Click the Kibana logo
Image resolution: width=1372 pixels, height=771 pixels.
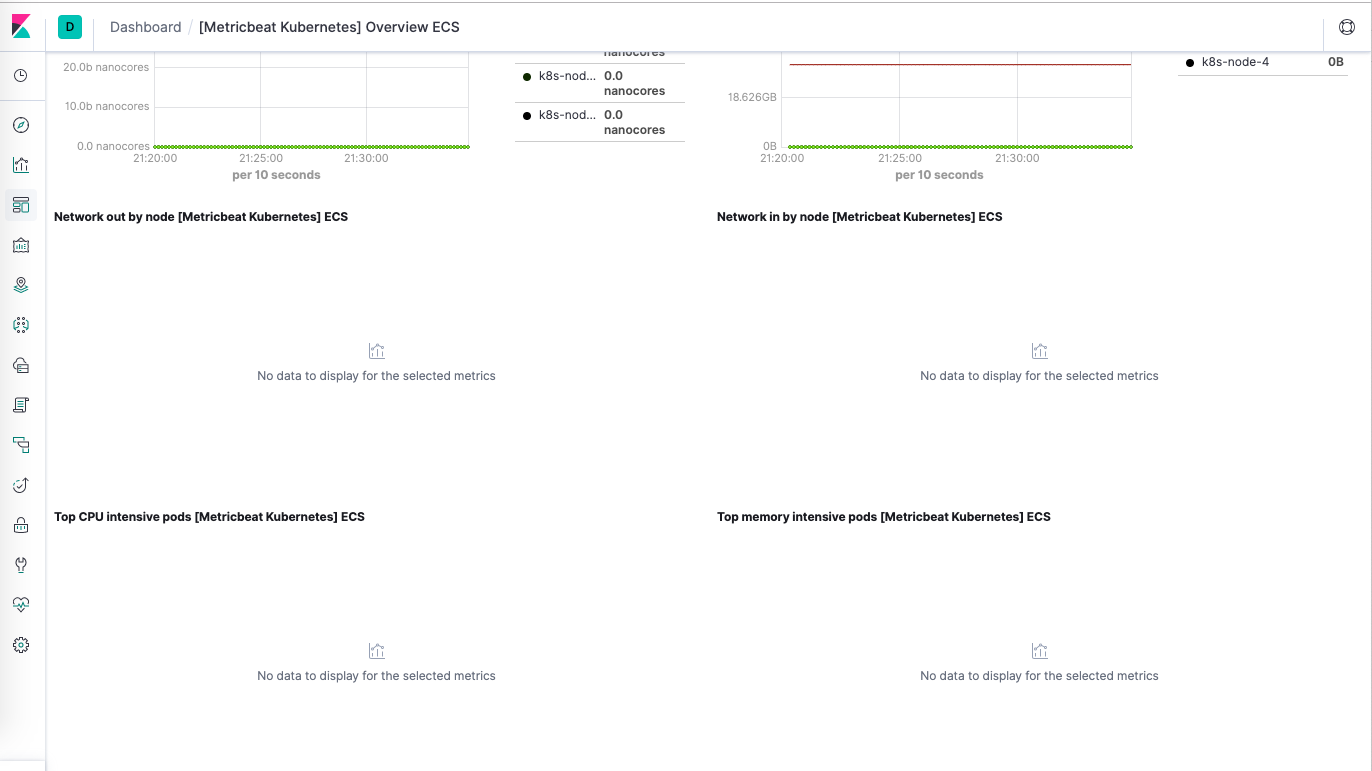pos(21,27)
